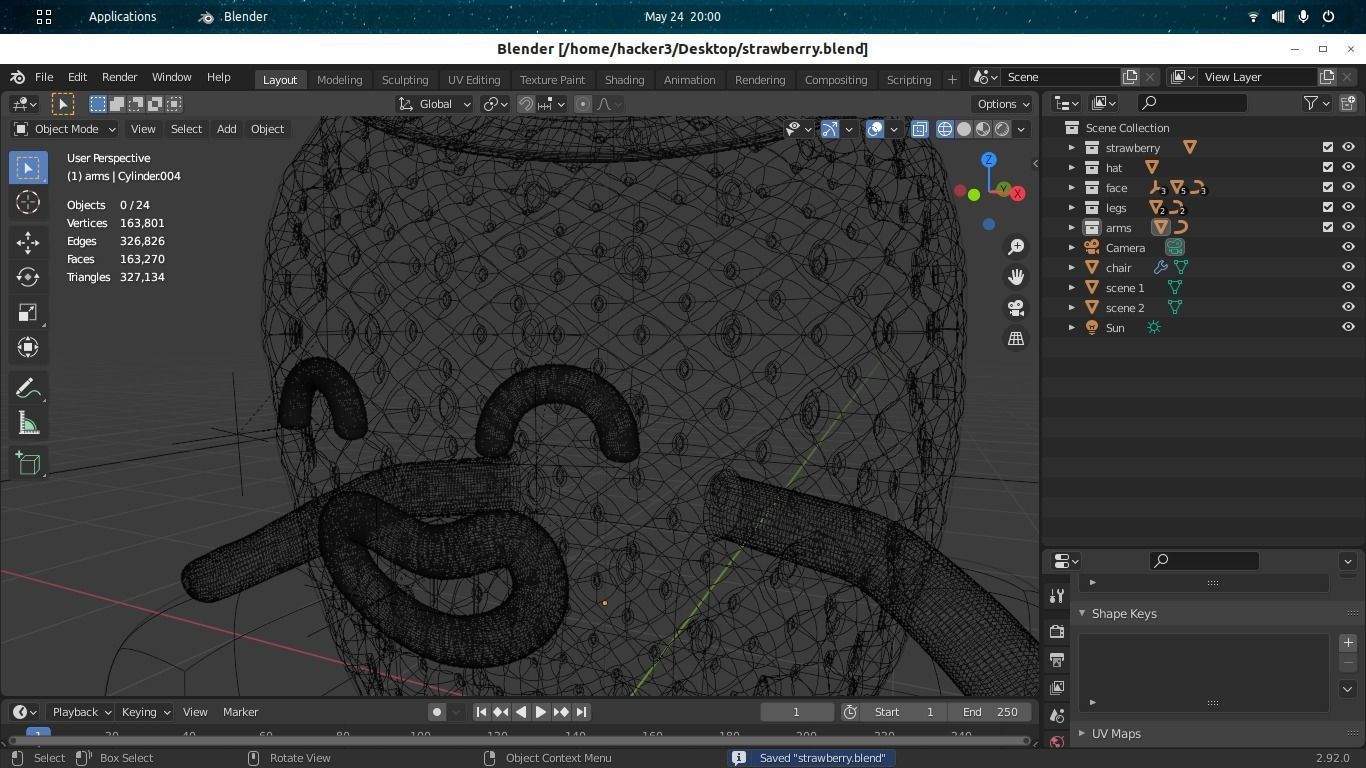Play the animation forward
The height and width of the screenshot is (768, 1366).
tap(540, 712)
